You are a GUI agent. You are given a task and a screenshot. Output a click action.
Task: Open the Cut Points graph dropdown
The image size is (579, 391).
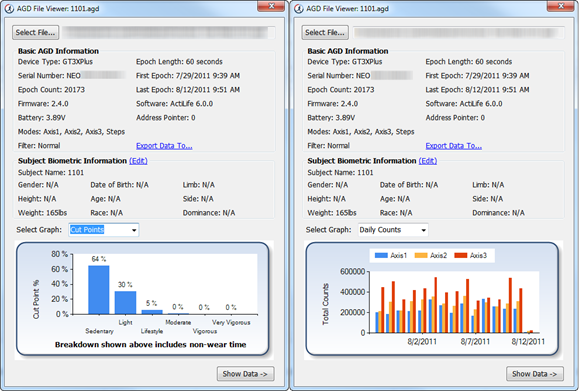click(x=104, y=230)
